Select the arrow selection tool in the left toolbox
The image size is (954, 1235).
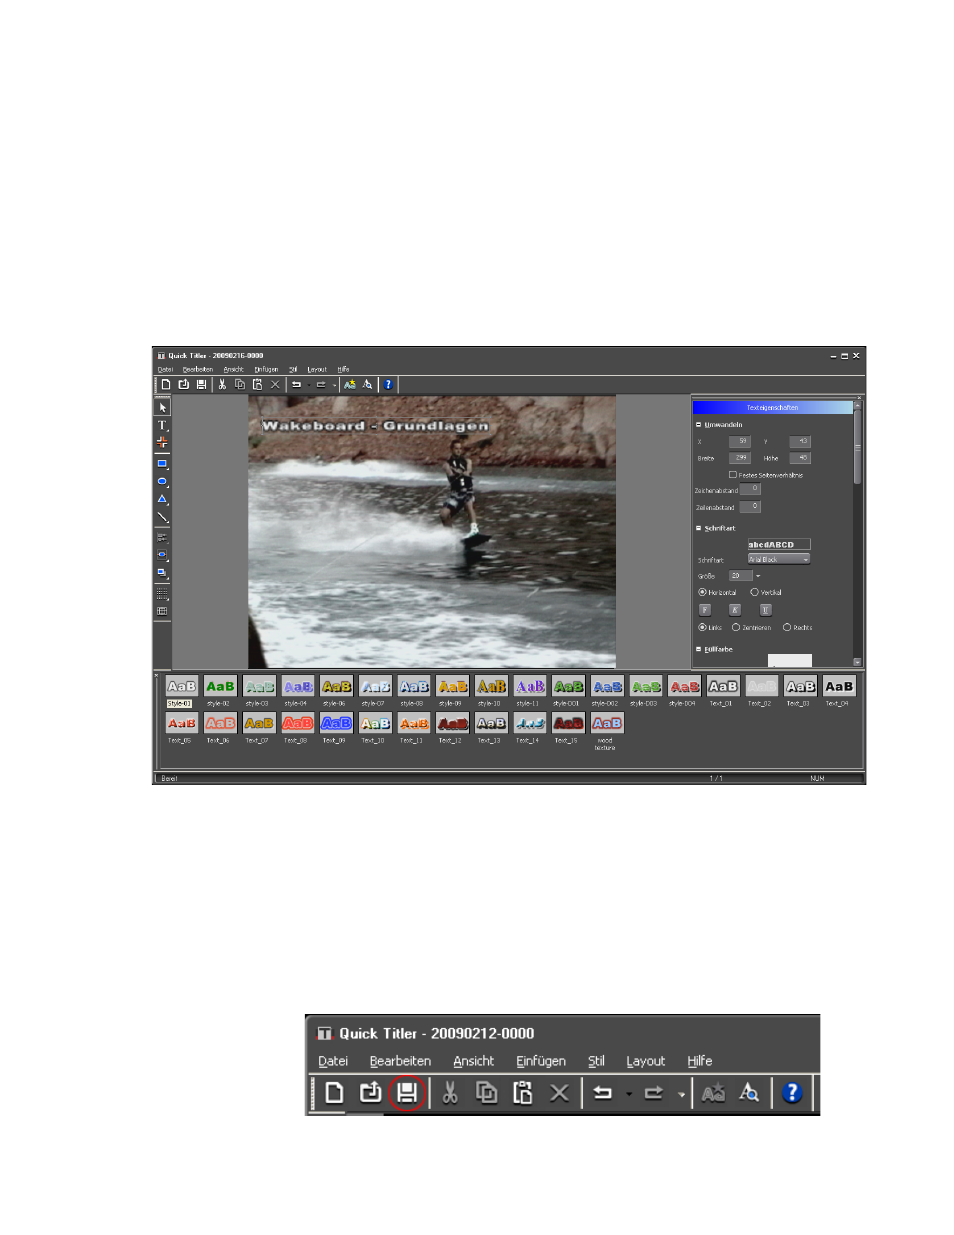(x=162, y=408)
